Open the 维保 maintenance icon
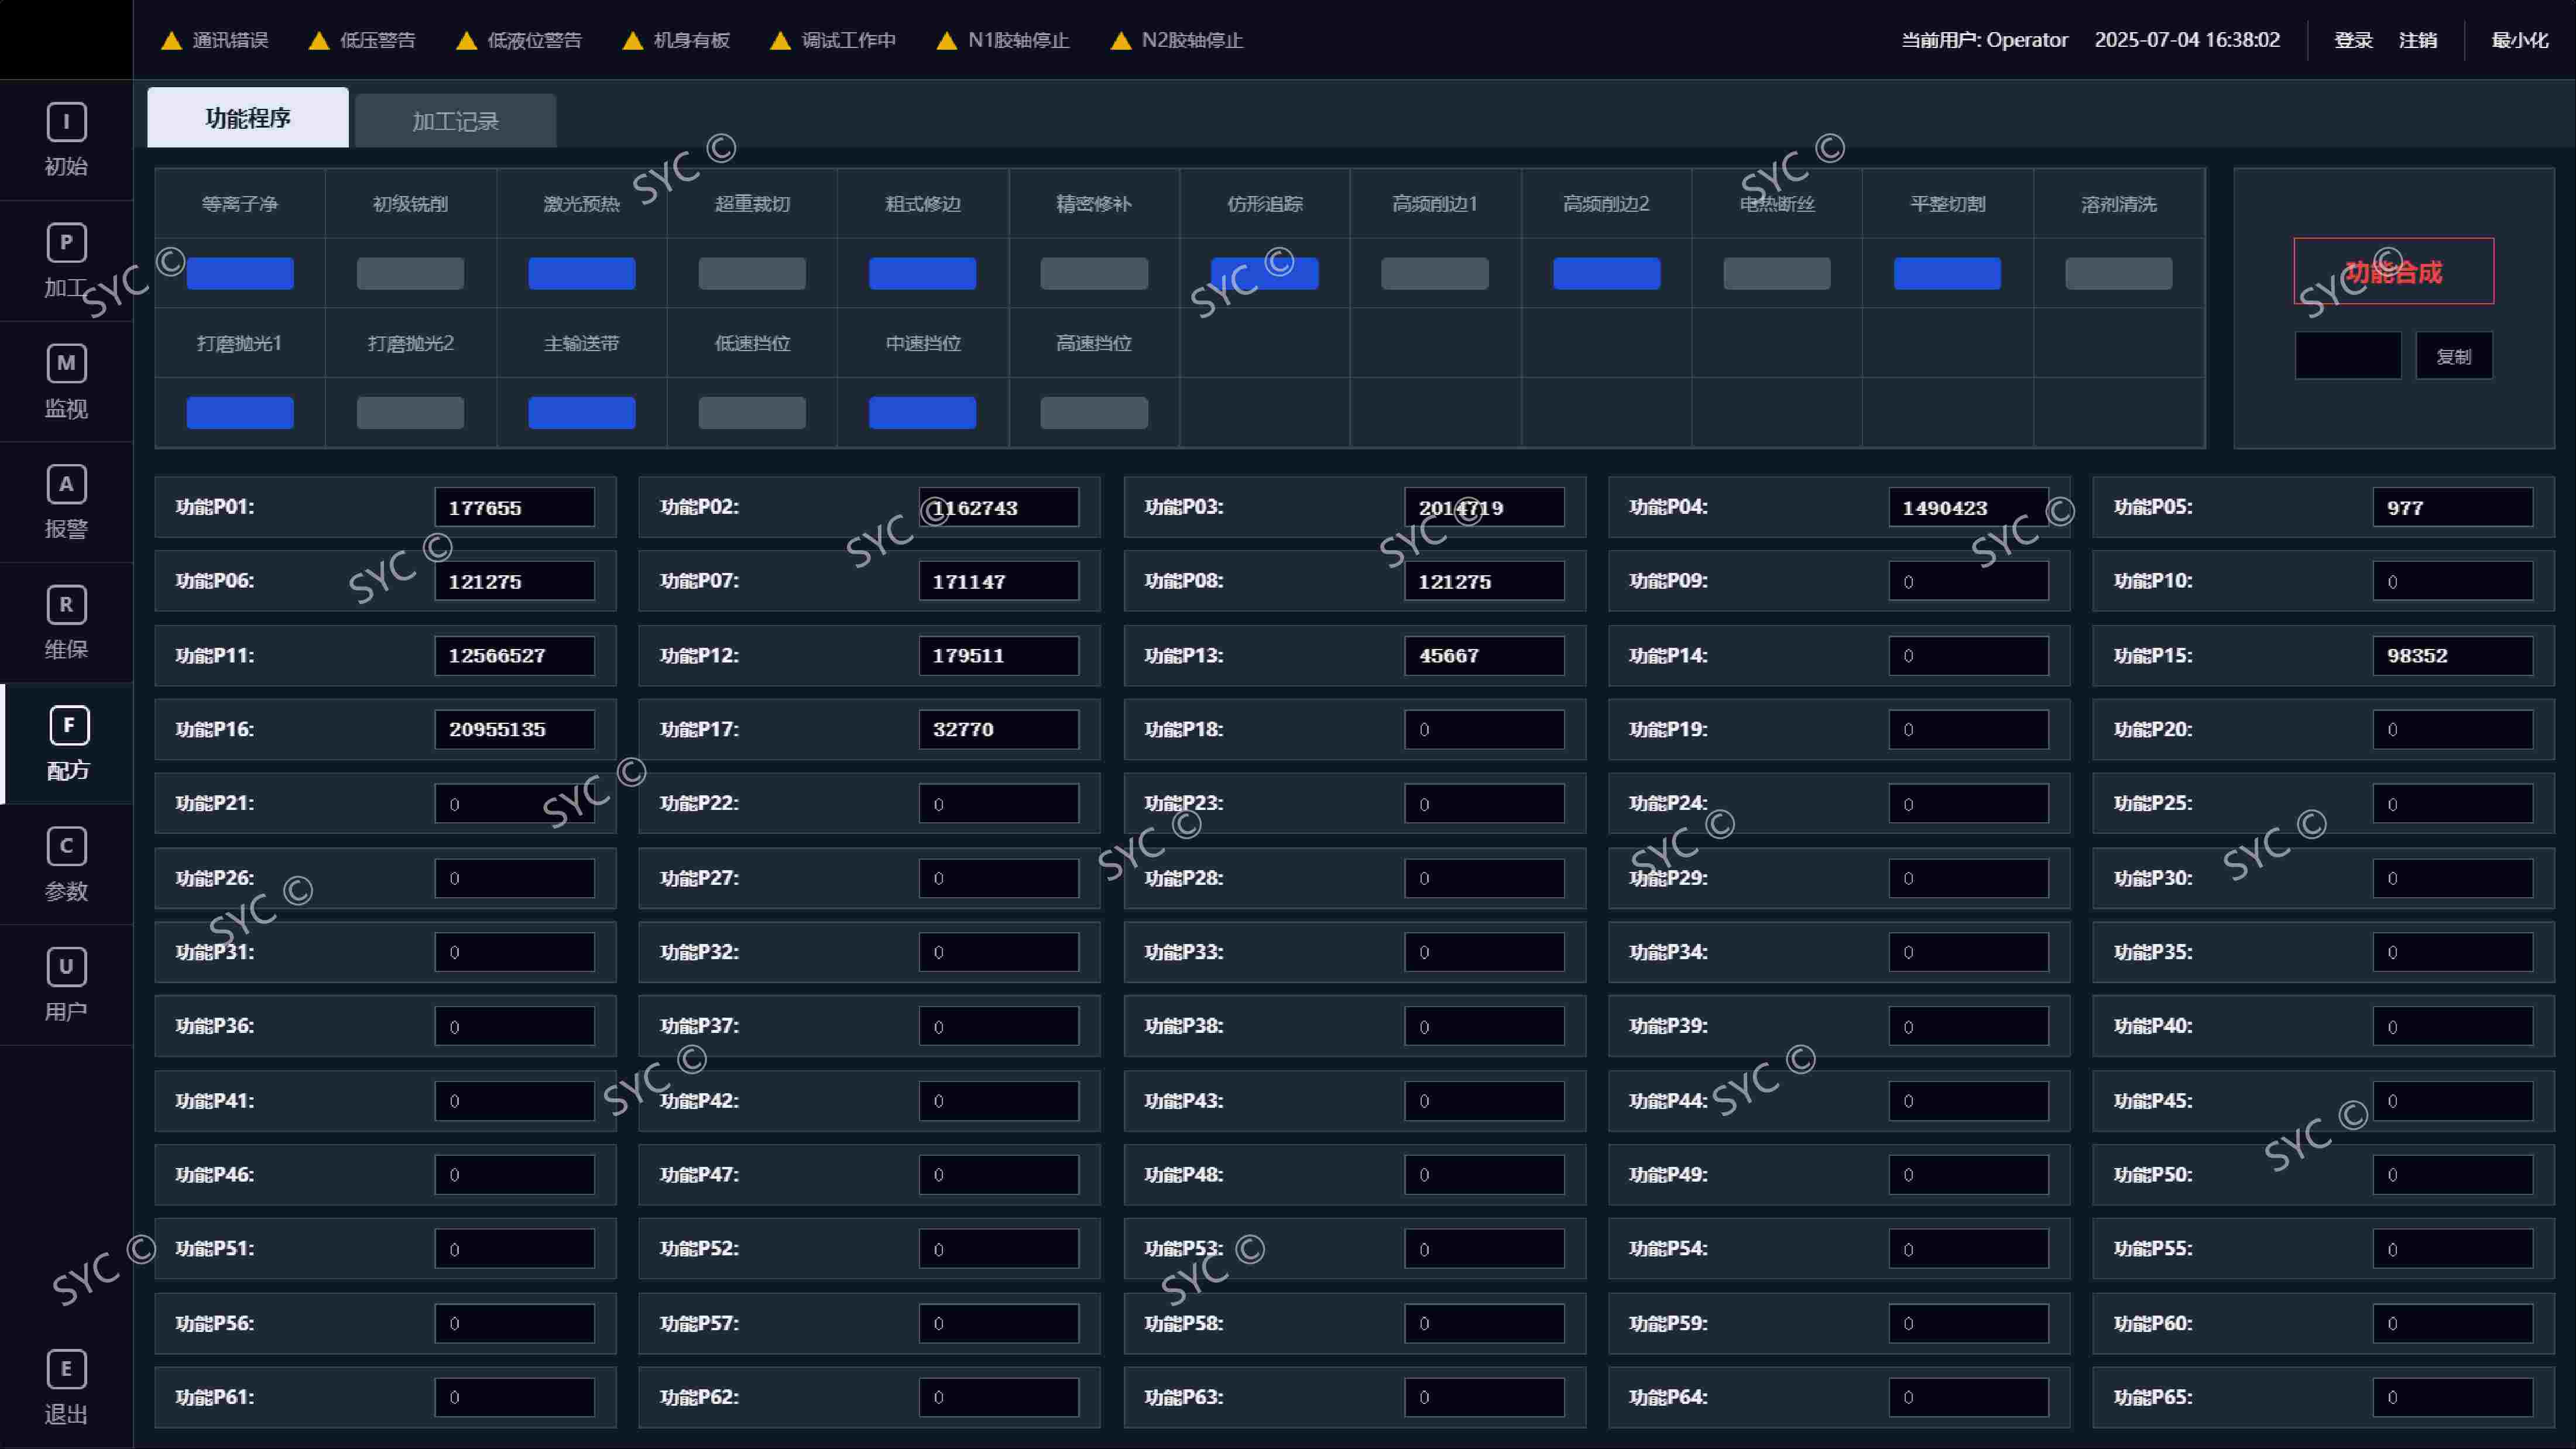The width and height of the screenshot is (2576, 1449). (66, 605)
